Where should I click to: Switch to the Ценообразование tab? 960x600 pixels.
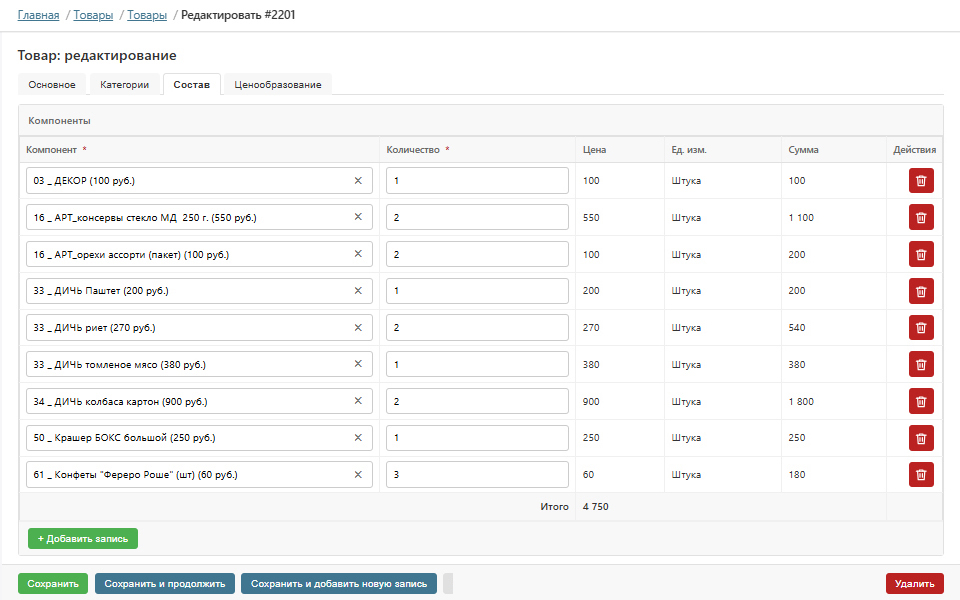pyautogui.click(x=277, y=84)
